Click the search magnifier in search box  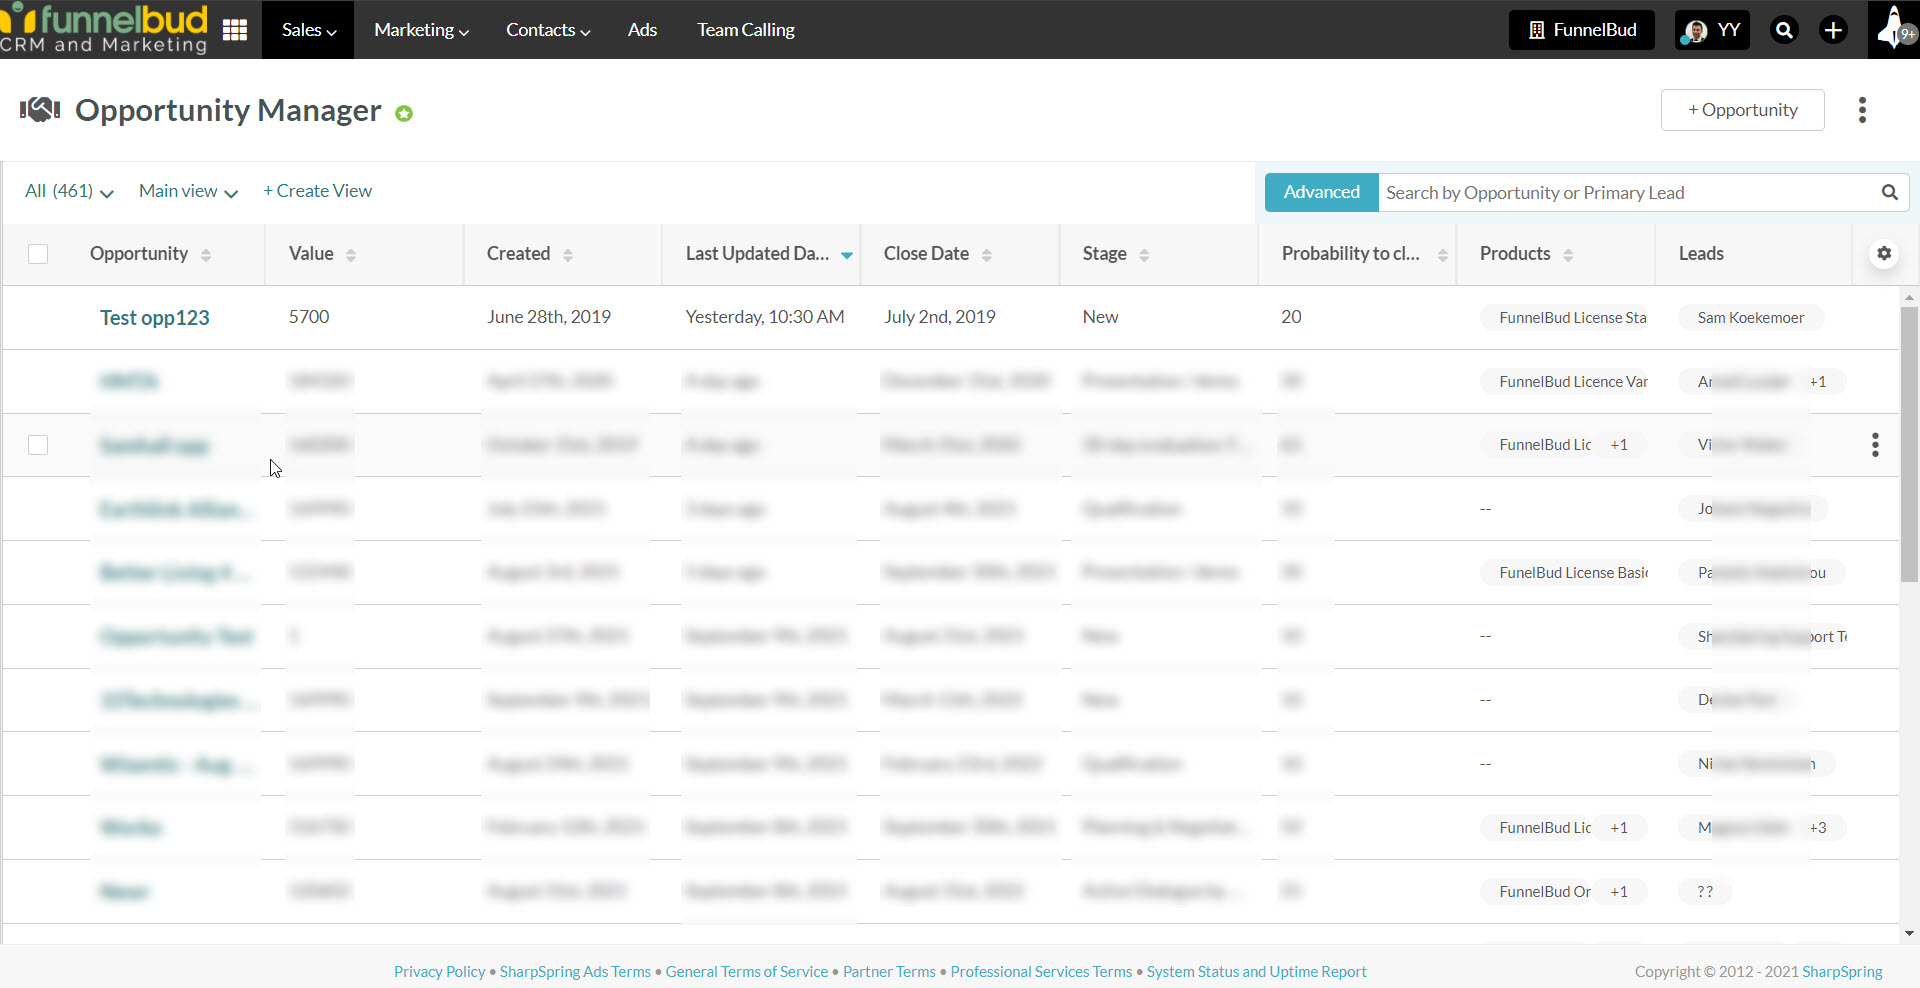(x=1889, y=192)
